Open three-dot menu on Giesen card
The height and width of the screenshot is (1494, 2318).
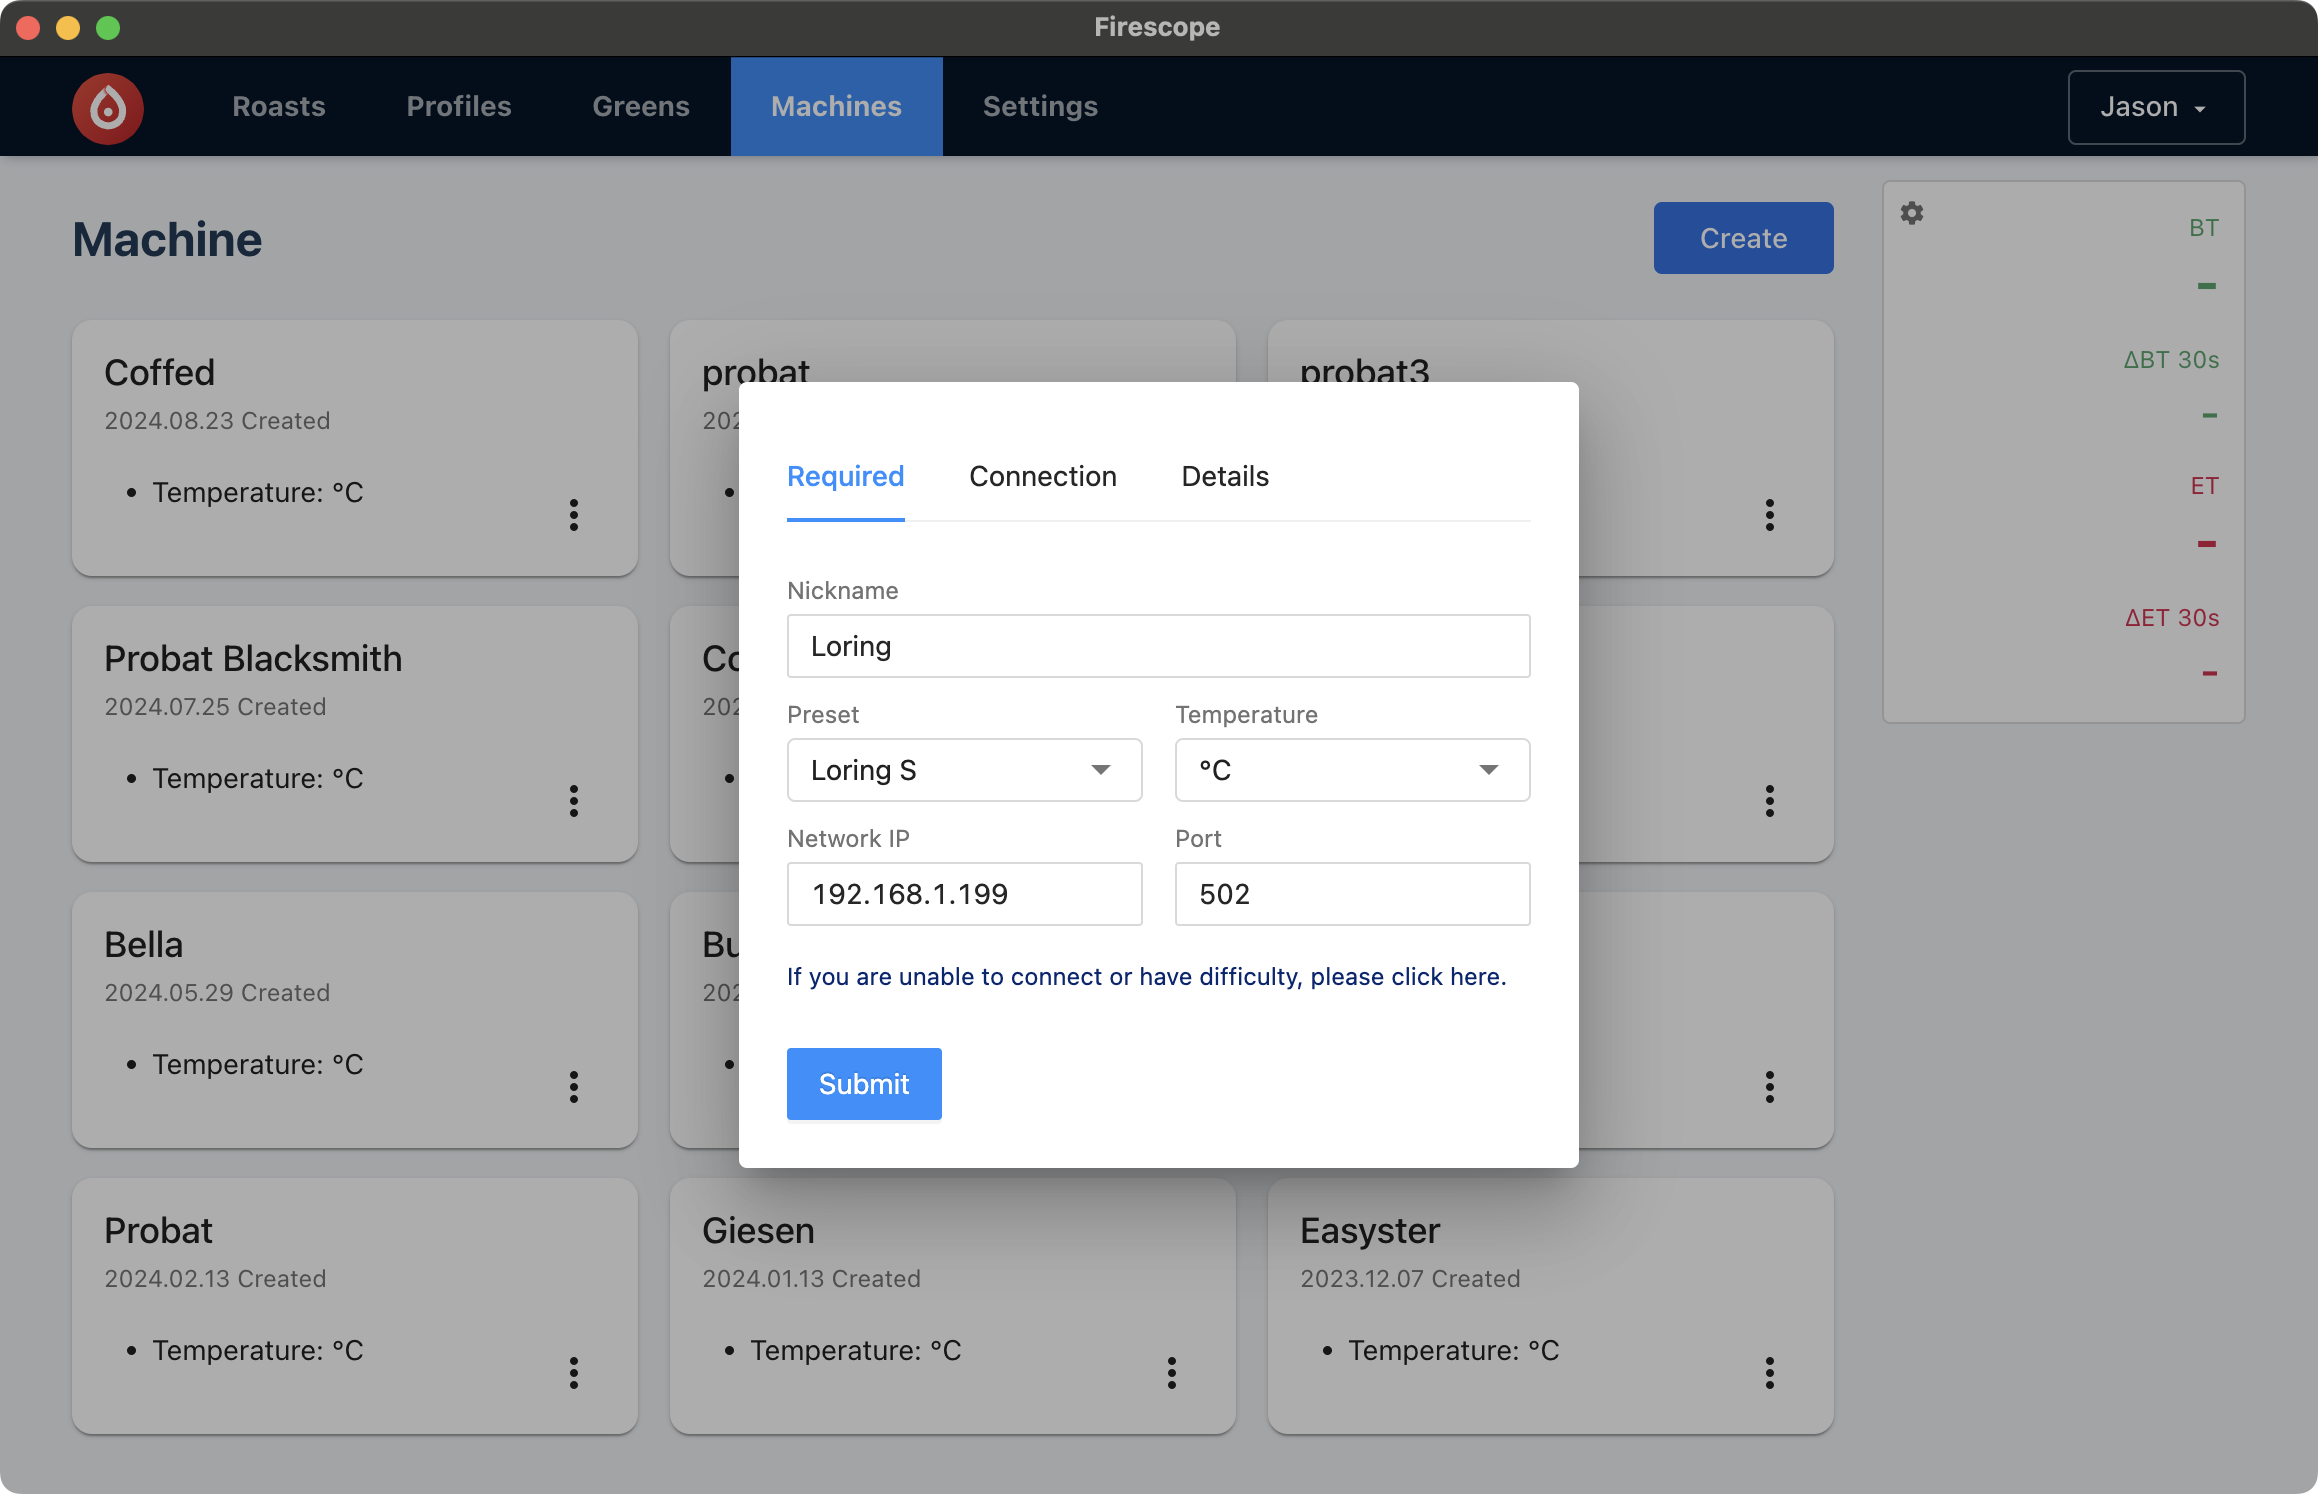[x=1172, y=1373]
